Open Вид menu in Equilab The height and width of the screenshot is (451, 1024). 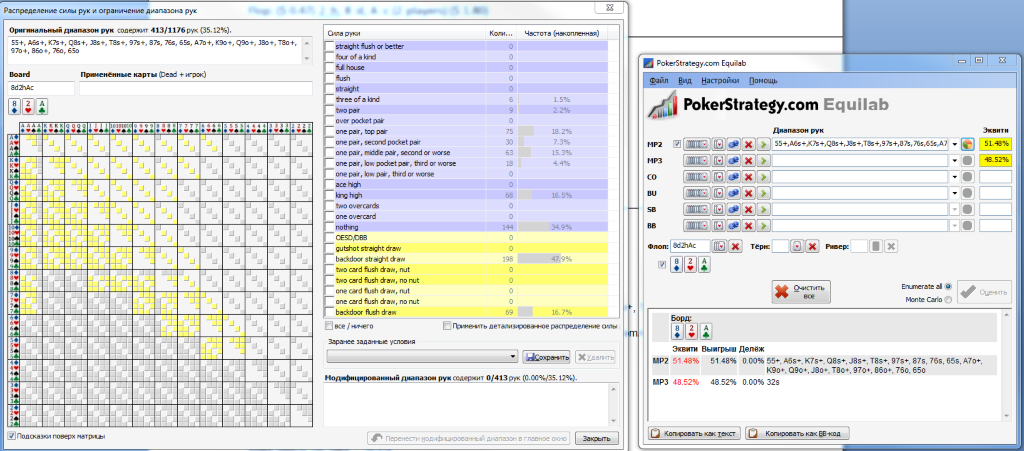[684, 81]
